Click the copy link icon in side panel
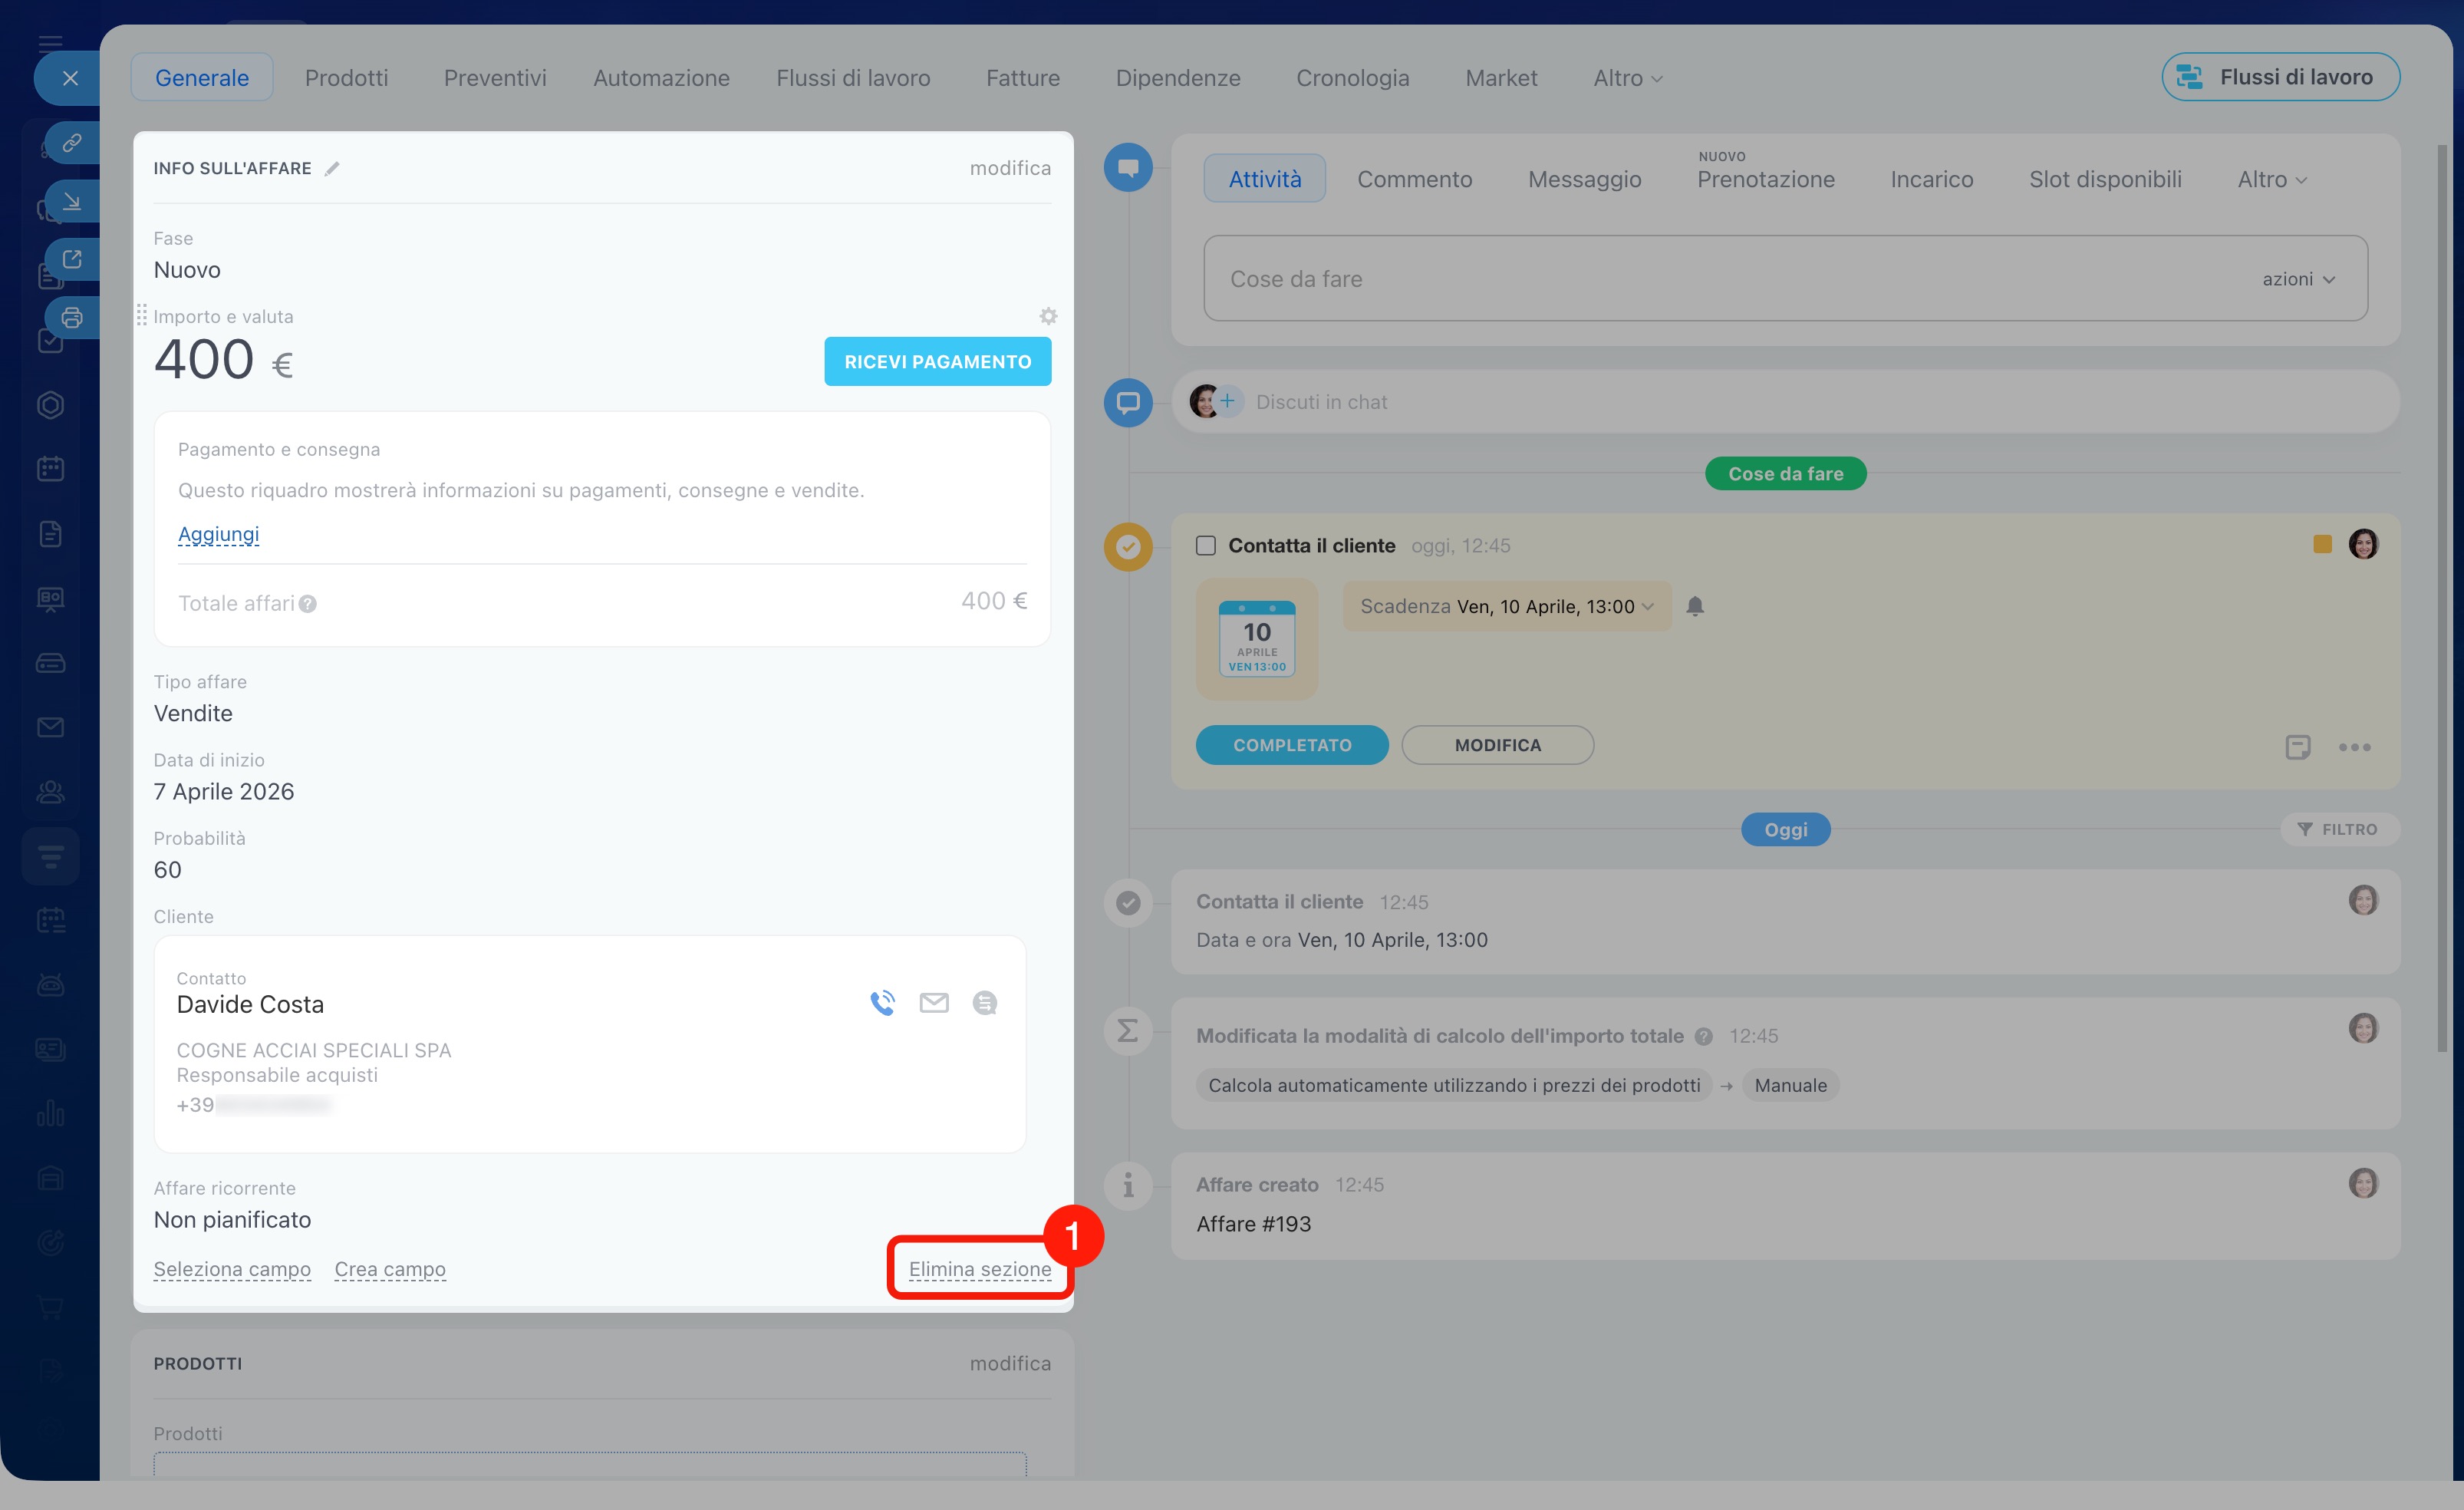This screenshot has height=1510, width=2464. pyautogui.click(x=72, y=143)
